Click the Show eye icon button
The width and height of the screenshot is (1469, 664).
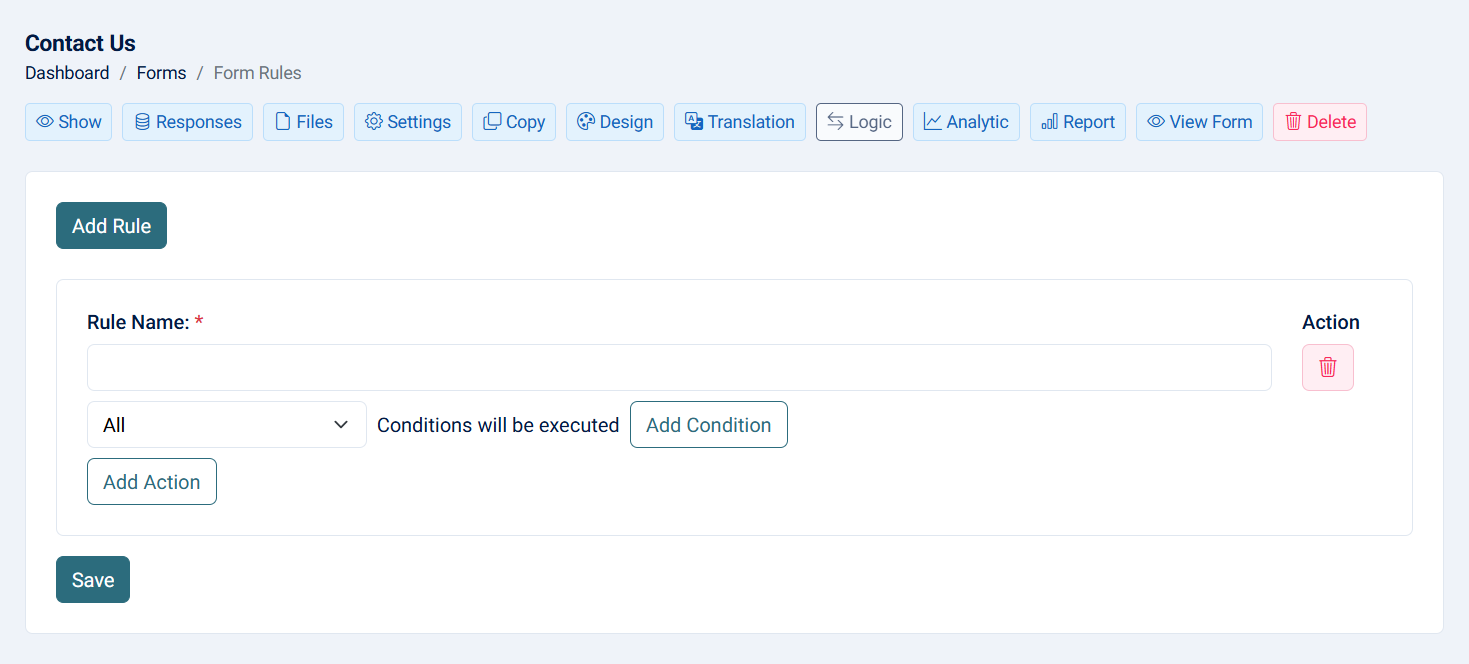point(68,122)
